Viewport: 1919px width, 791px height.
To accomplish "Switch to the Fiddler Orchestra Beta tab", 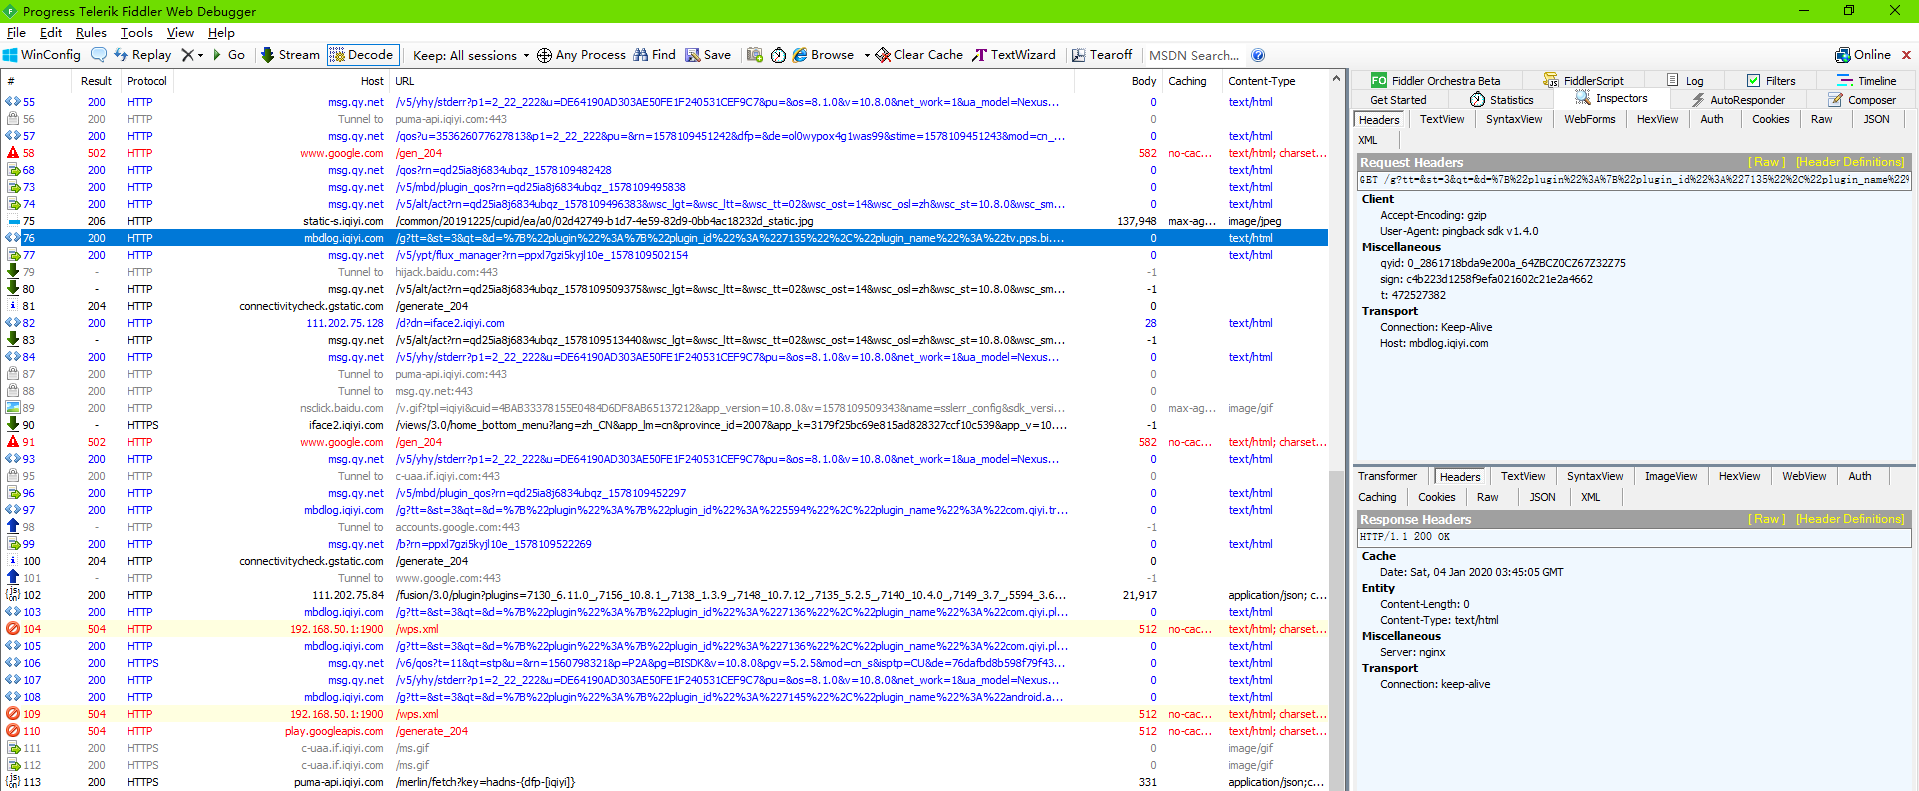I will tap(1435, 81).
